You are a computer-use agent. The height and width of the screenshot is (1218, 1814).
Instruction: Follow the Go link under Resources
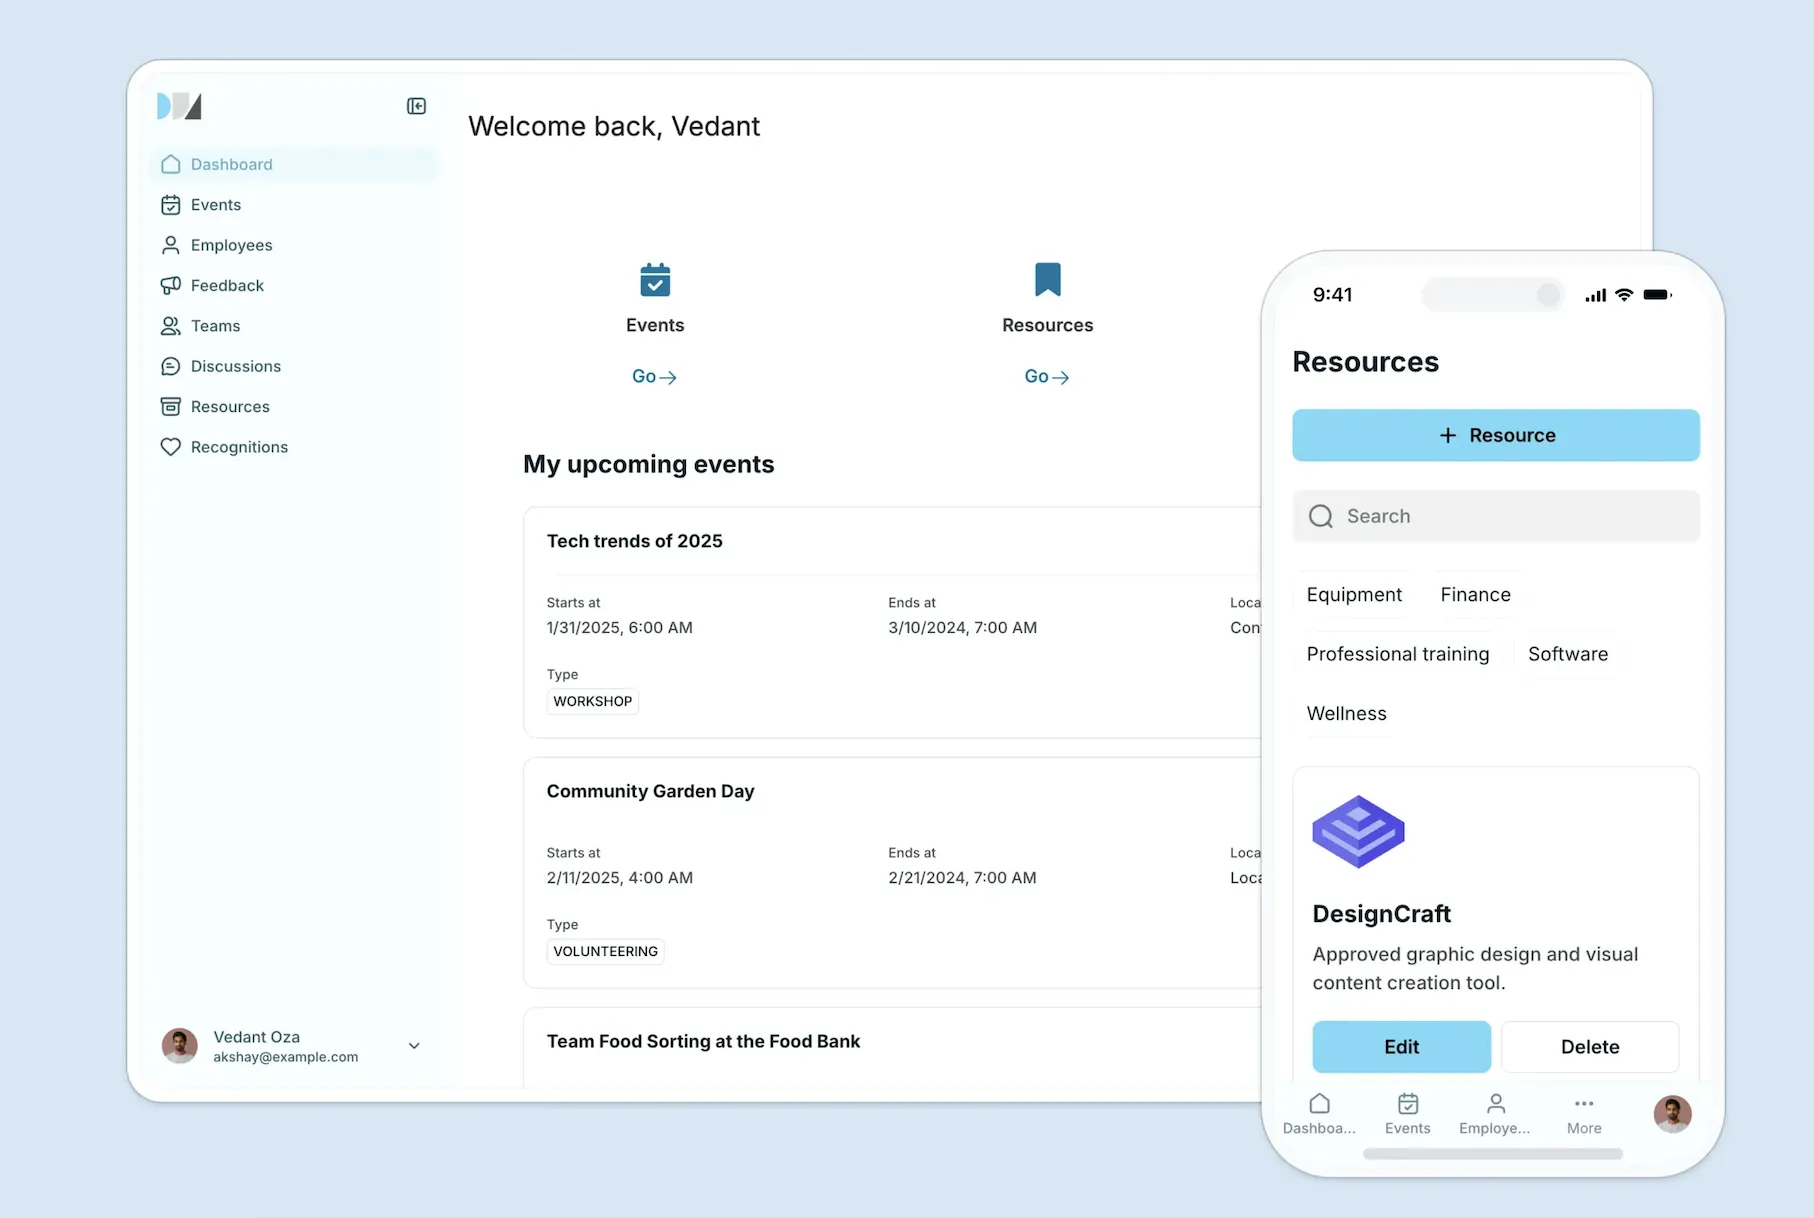1047,377
